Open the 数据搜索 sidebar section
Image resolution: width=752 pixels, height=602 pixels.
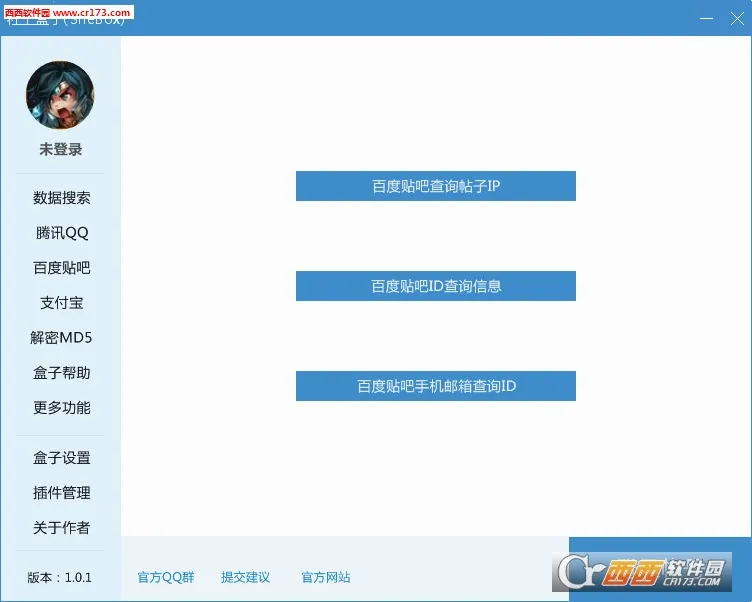pos(61,198)
